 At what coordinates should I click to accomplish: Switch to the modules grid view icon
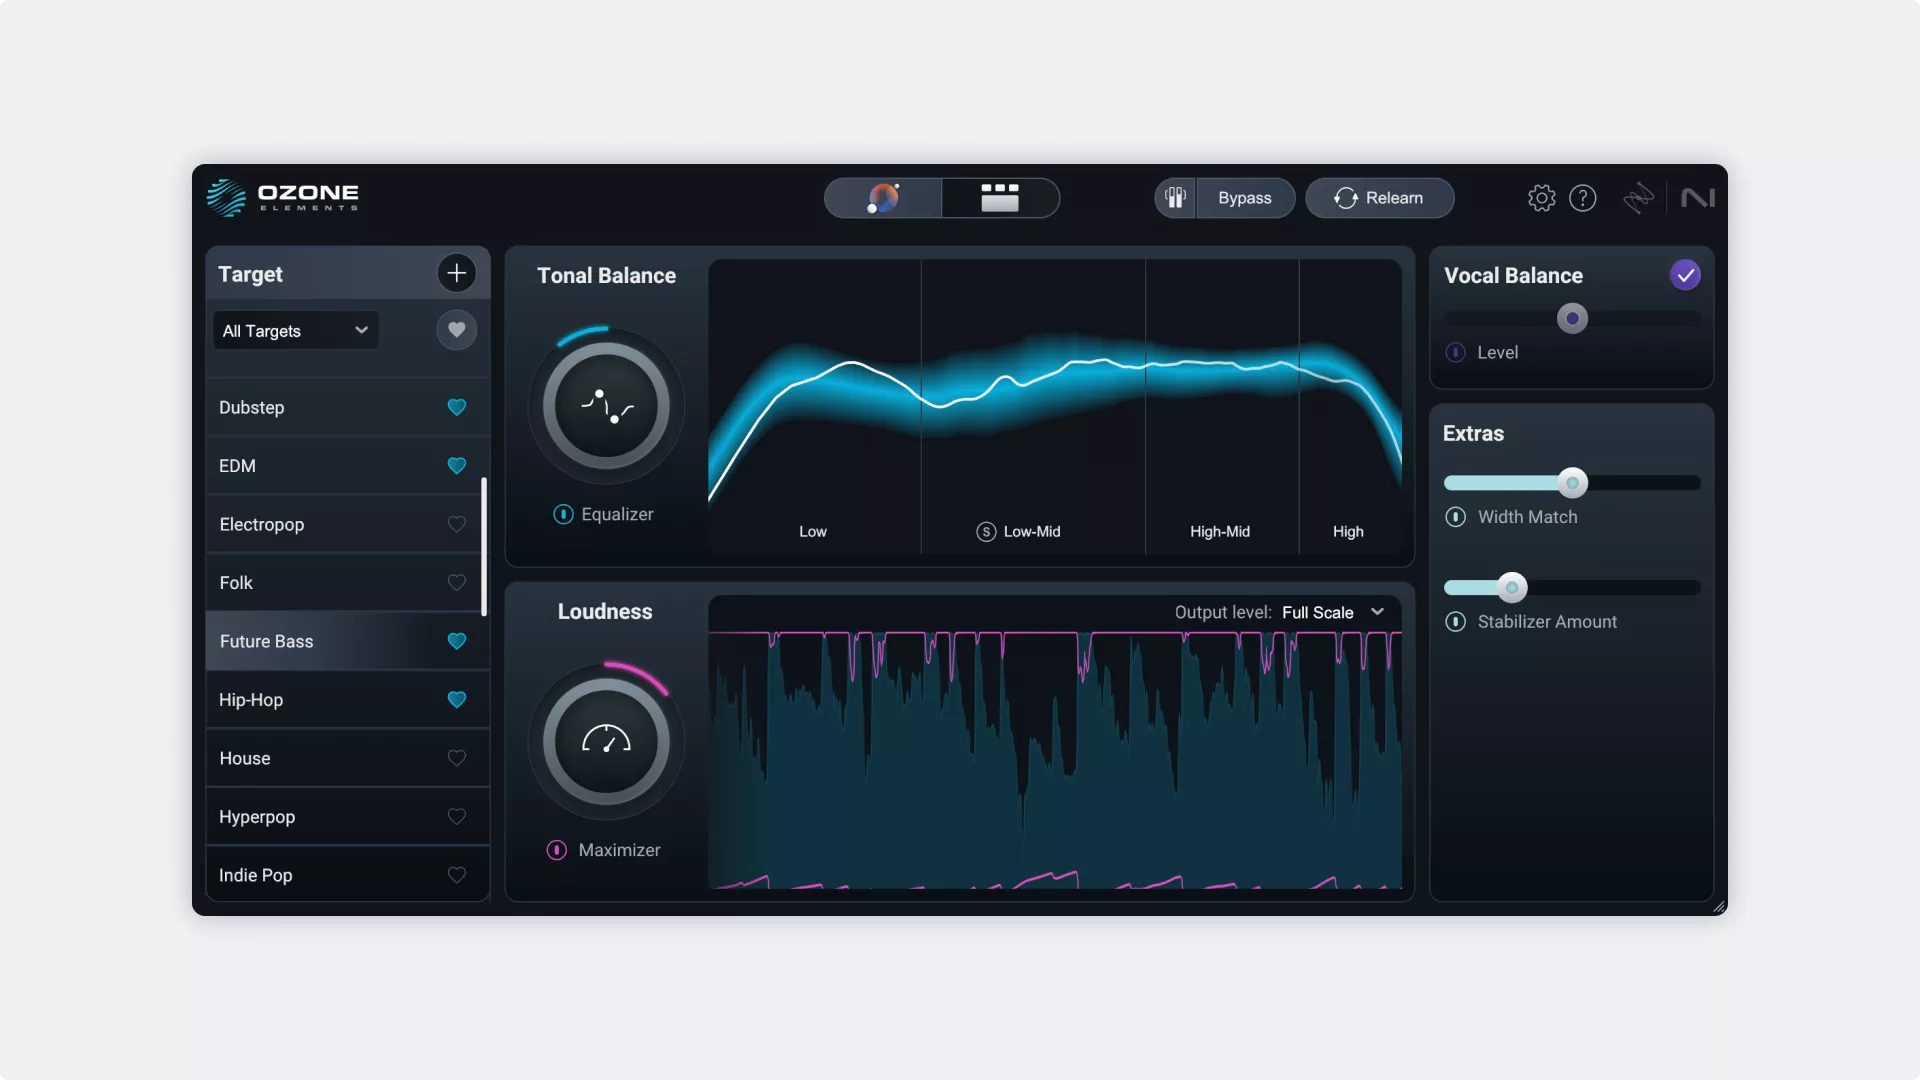(999, 198)
